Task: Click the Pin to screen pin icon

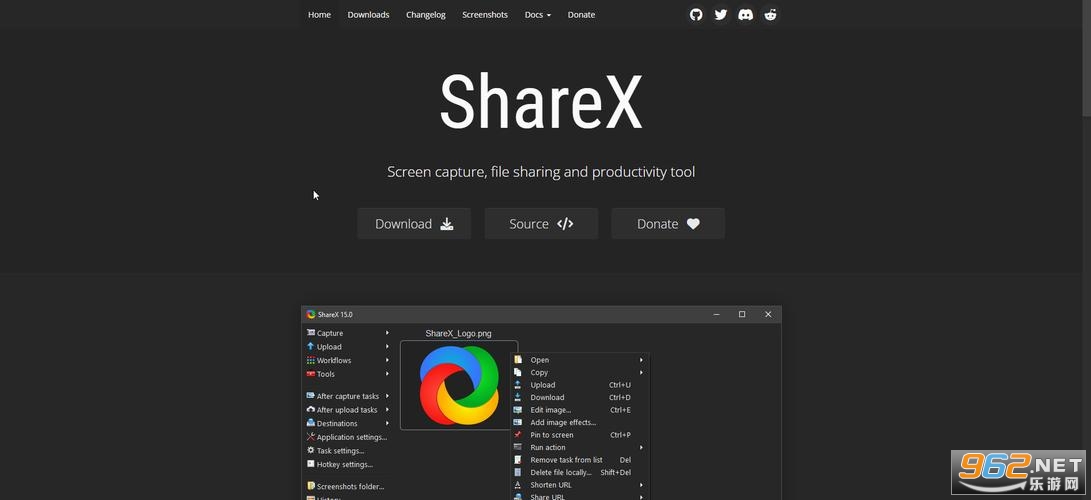Action: [x=518, y=435]
